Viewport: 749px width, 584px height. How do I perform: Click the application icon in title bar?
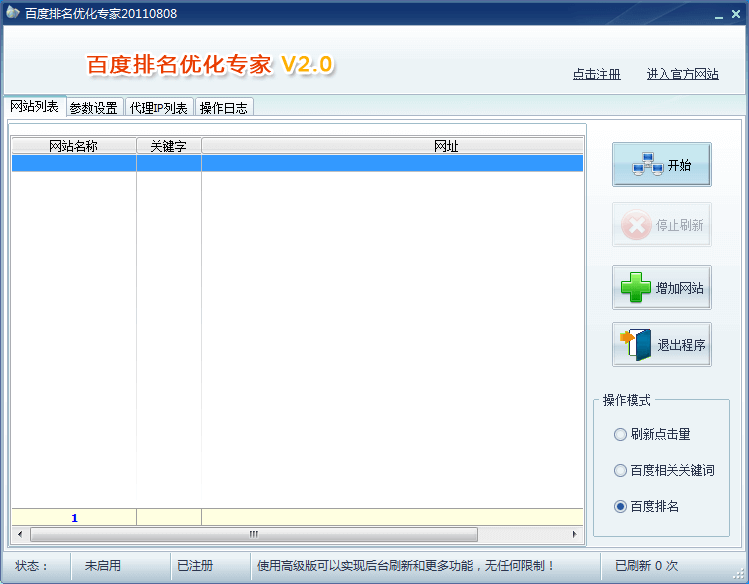(x=12, y=12)
